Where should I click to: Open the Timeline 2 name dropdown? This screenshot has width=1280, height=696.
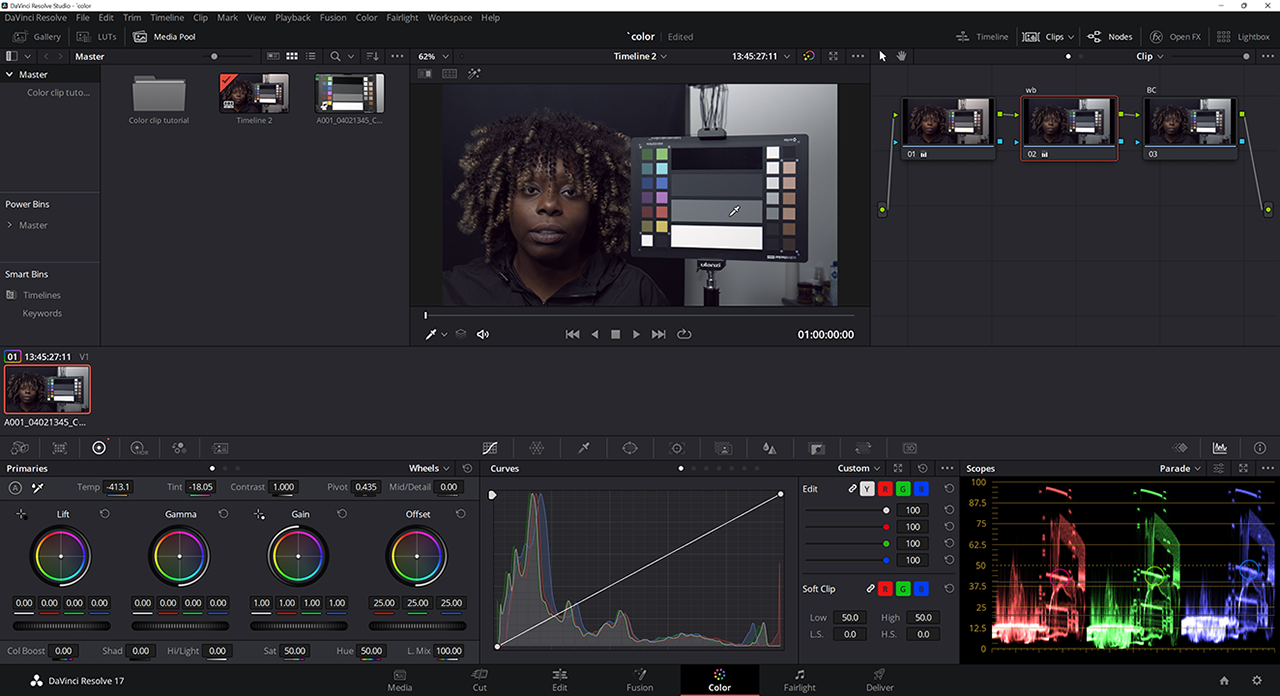coord(640,56)
